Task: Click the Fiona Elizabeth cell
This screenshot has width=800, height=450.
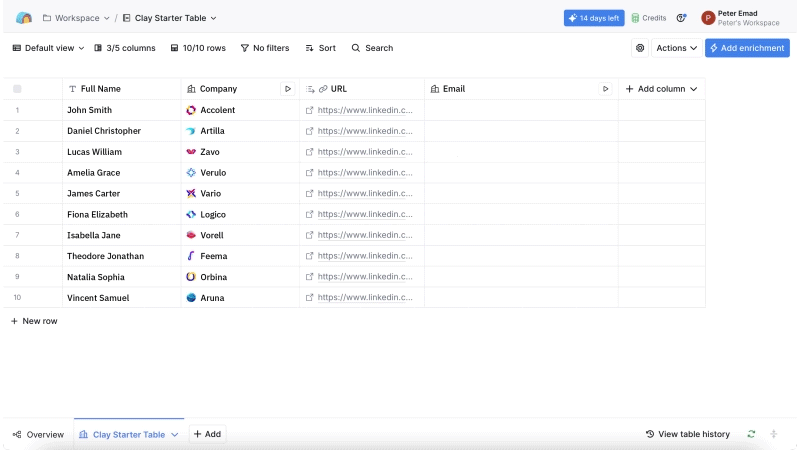Action: (x=121, y=214)
